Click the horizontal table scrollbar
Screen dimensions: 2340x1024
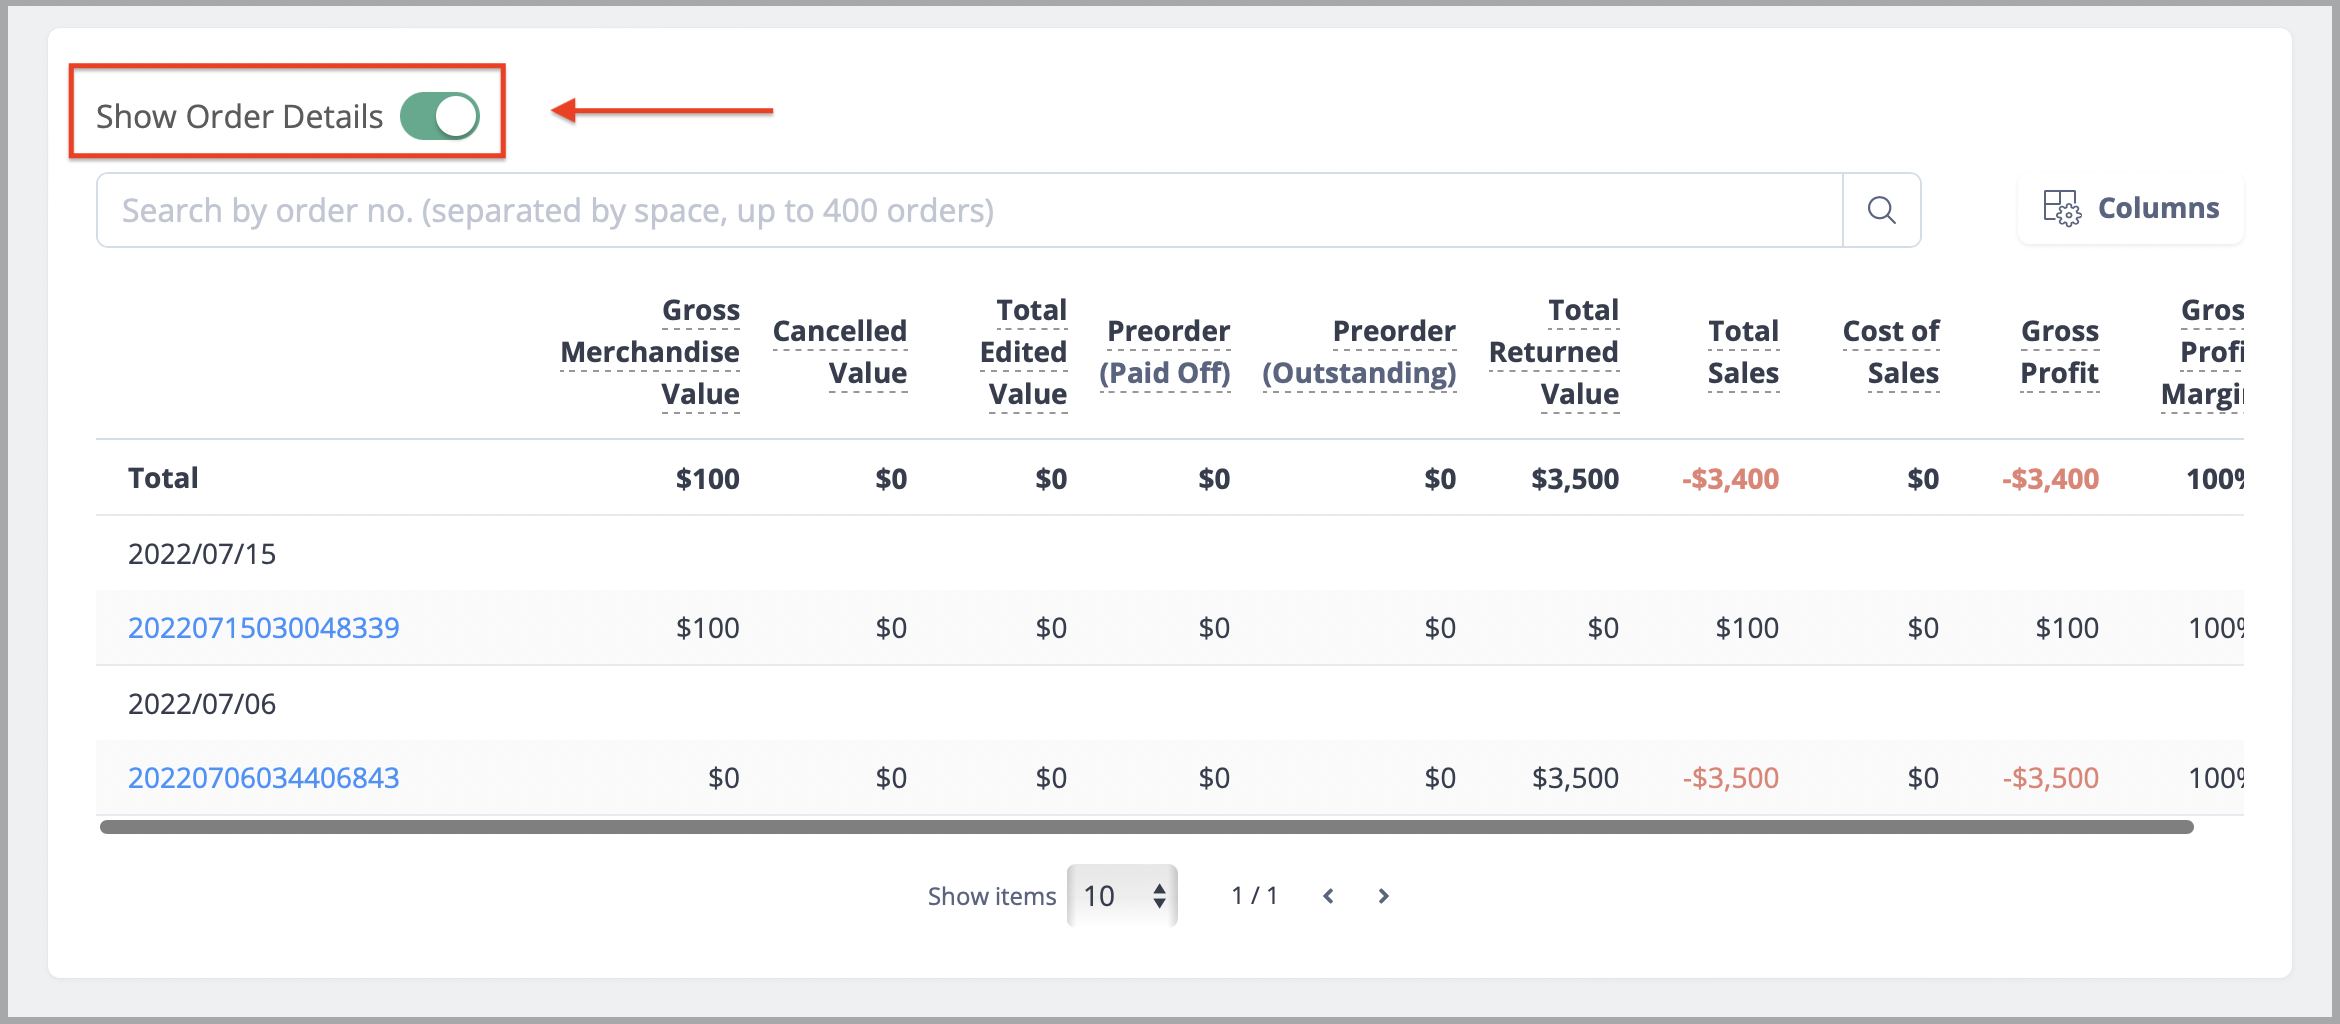[x=1147, y=827]
